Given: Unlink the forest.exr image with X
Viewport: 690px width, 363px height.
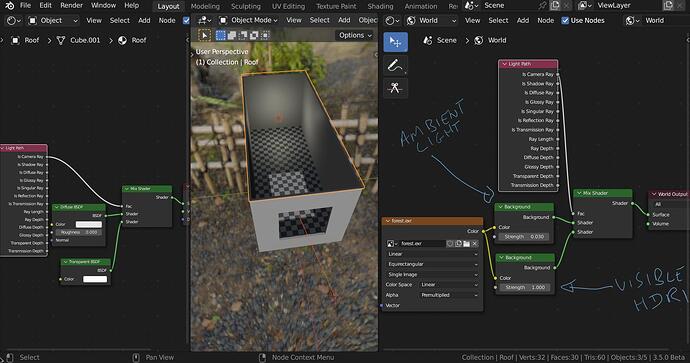Looking at the screenshot, I should pos(475,243).
